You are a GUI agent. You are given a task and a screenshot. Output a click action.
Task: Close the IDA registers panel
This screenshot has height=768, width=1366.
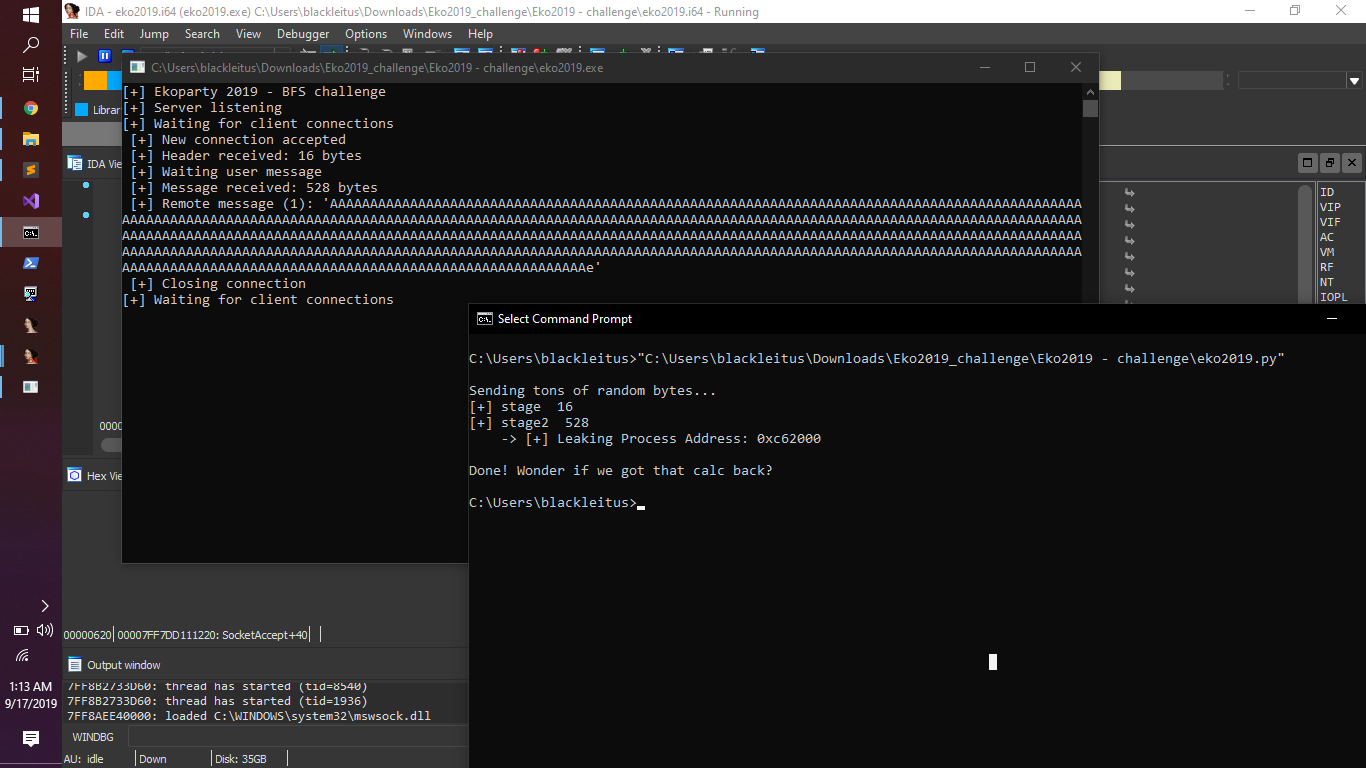tap(1351, 162)
